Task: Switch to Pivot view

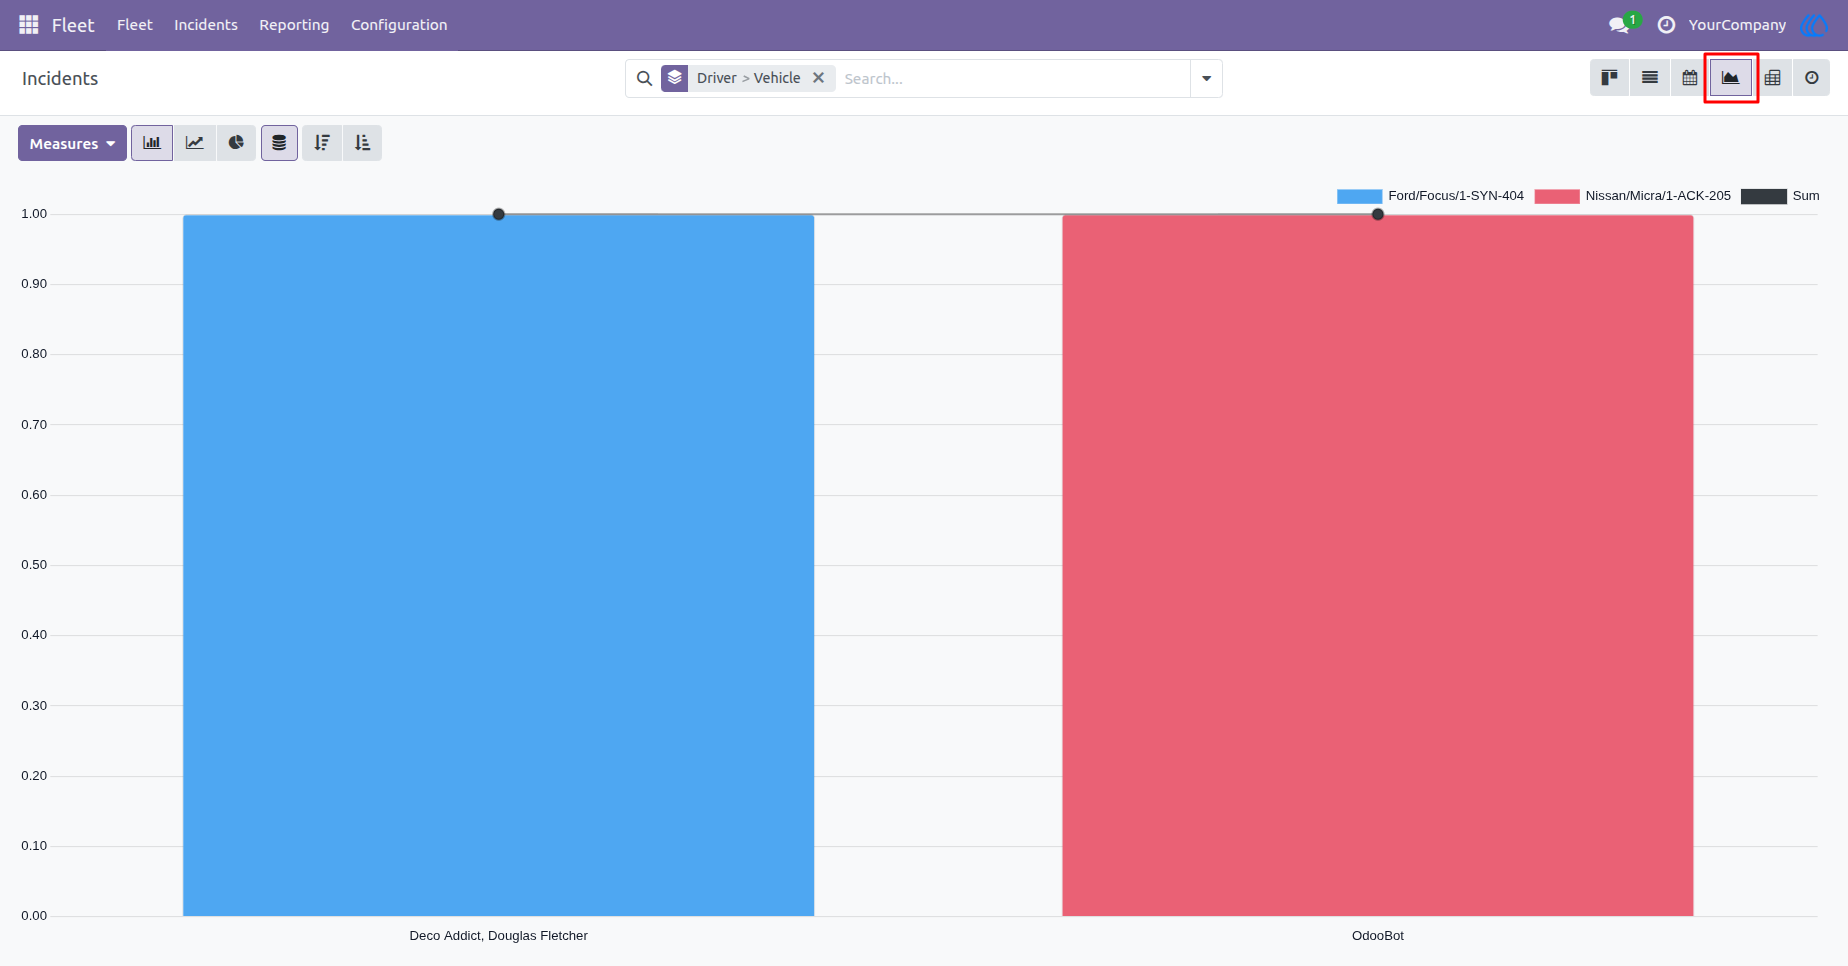Action: pyautogui.click(x=1773, y=78)
